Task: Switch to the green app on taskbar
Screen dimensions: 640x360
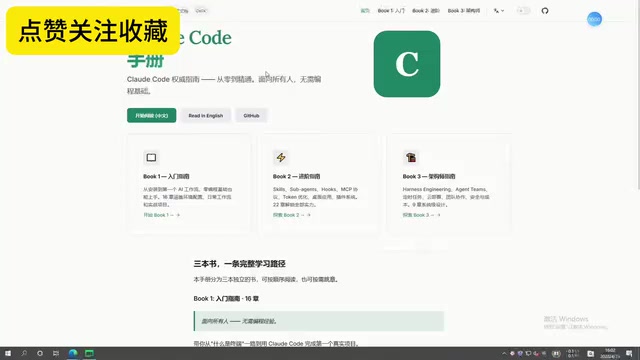Action: (x=89, y=353)
